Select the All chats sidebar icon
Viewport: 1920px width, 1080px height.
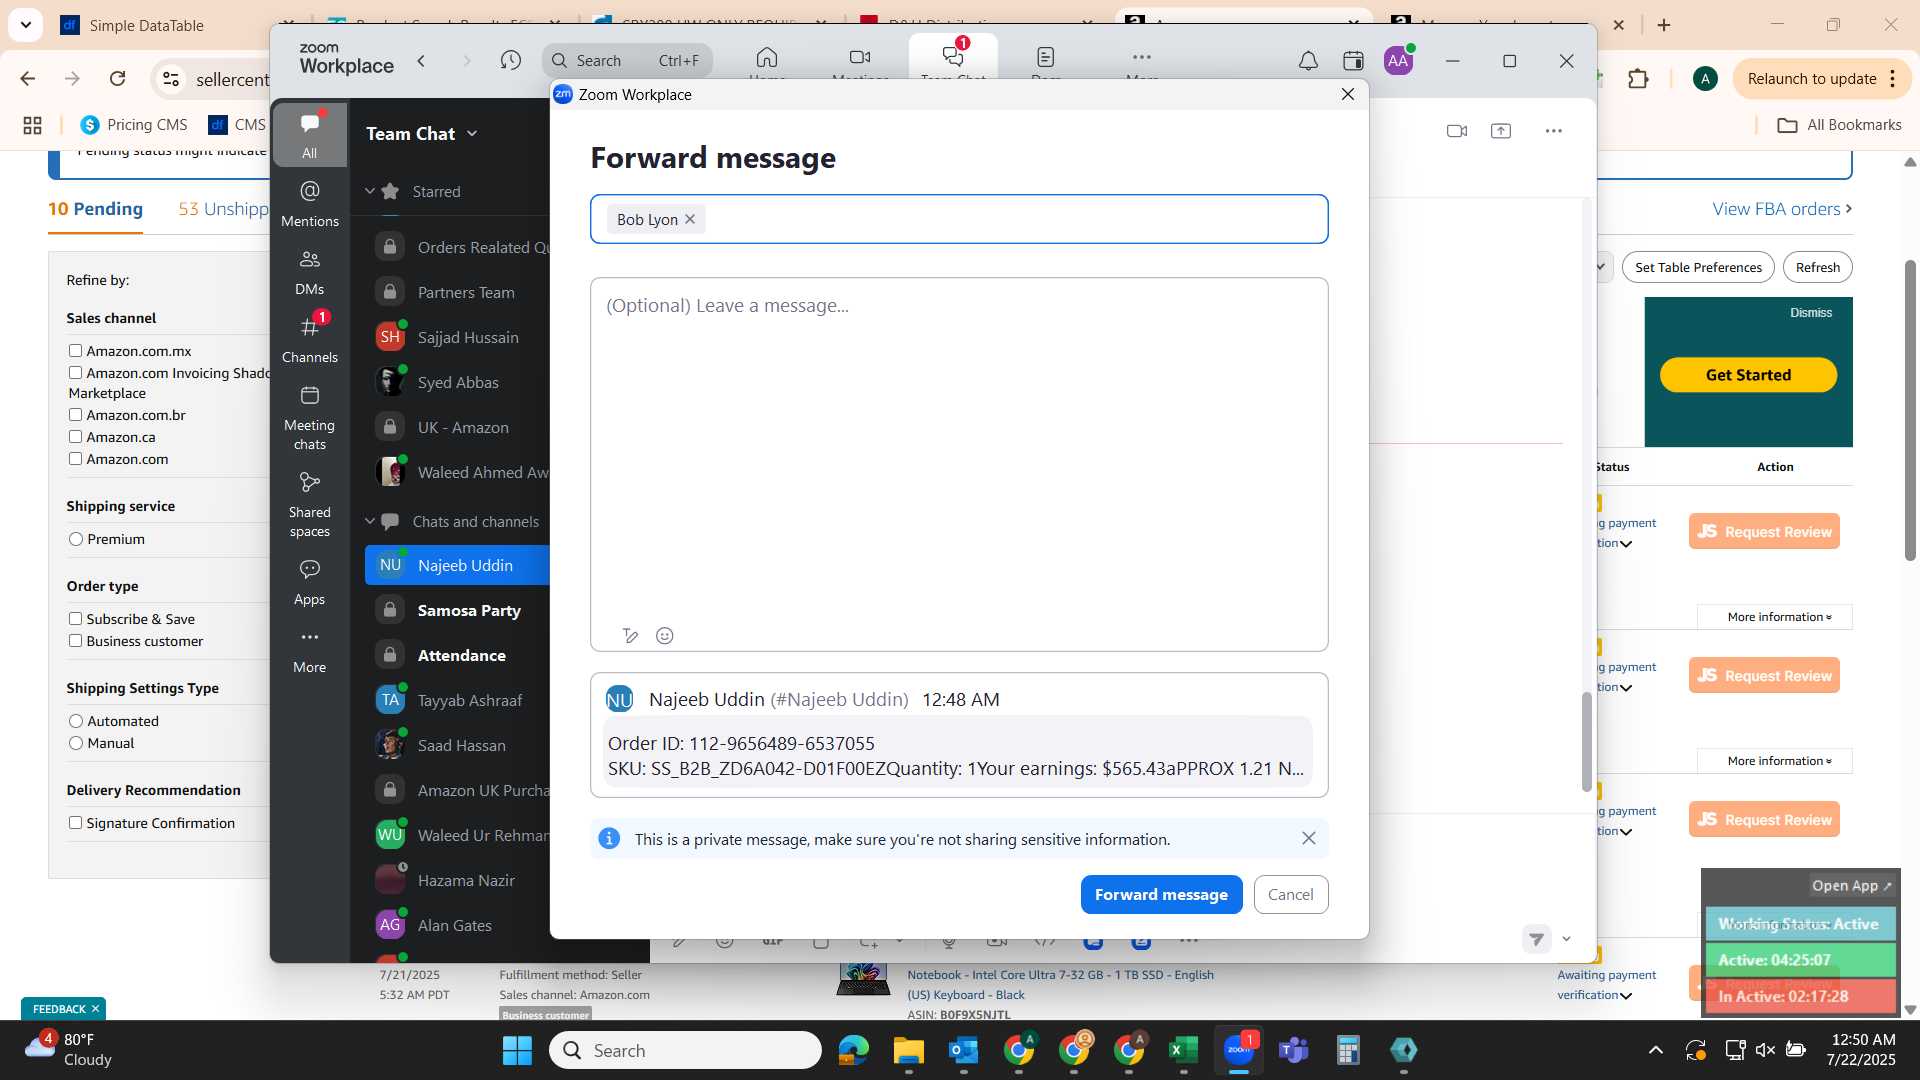309,134
